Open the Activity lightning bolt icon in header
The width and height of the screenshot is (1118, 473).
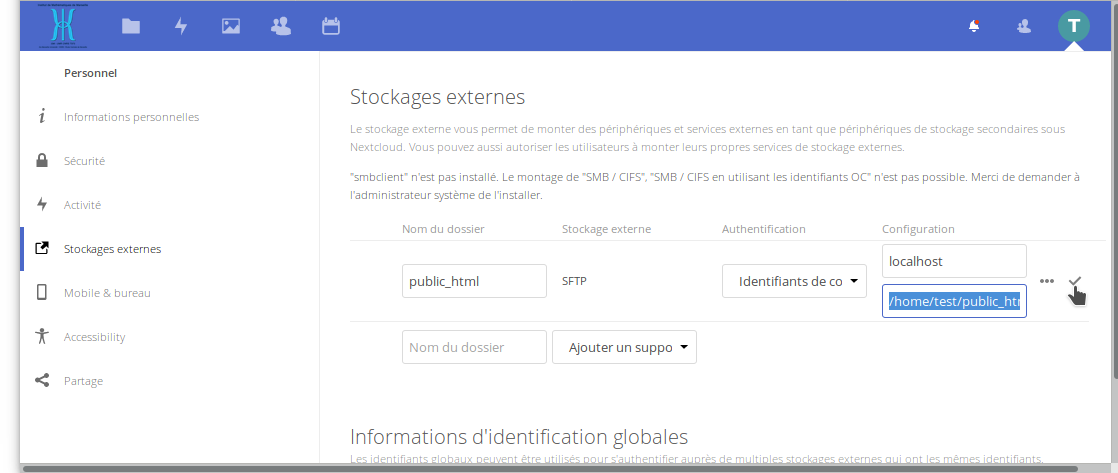tap(181, 27)
